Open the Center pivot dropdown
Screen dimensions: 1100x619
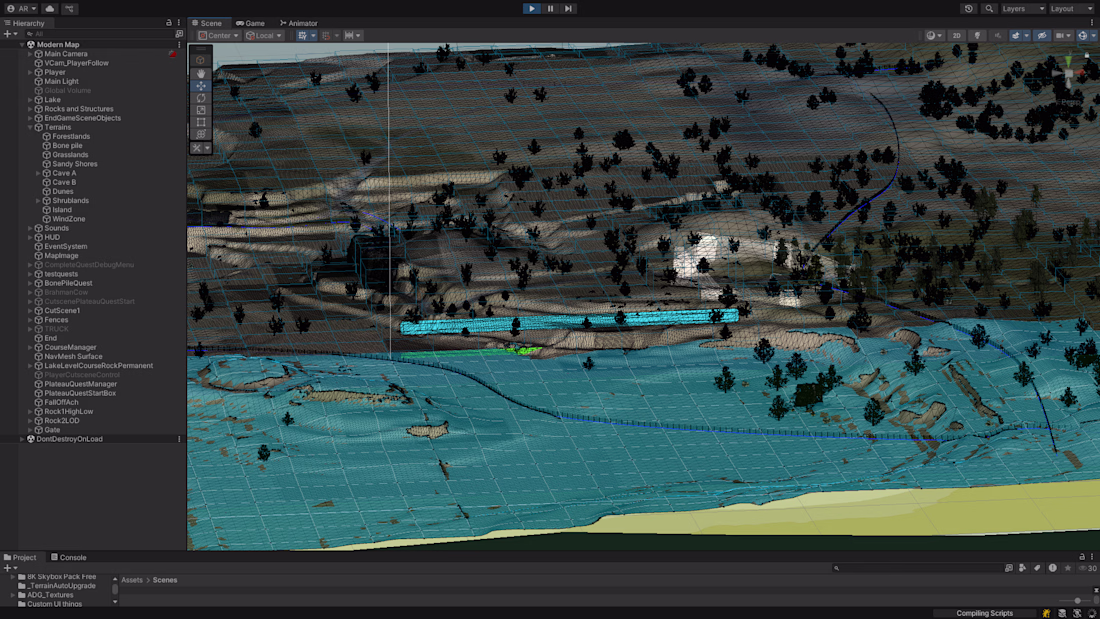(219, 35)
